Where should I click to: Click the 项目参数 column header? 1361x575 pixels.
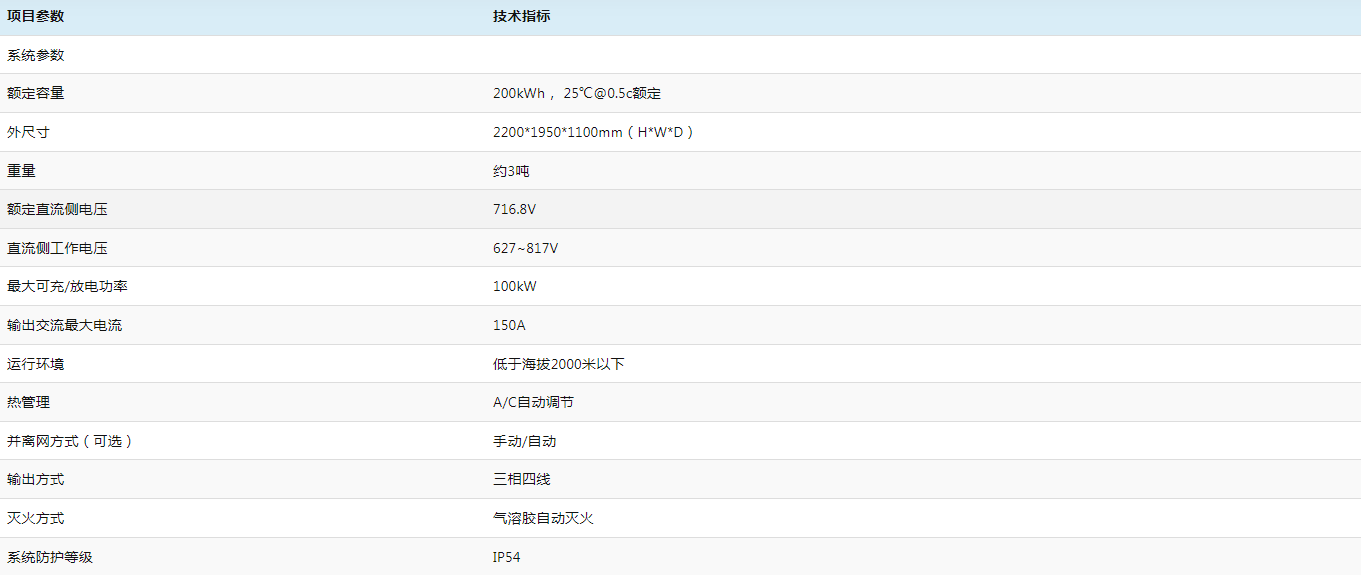pos(35,16)
